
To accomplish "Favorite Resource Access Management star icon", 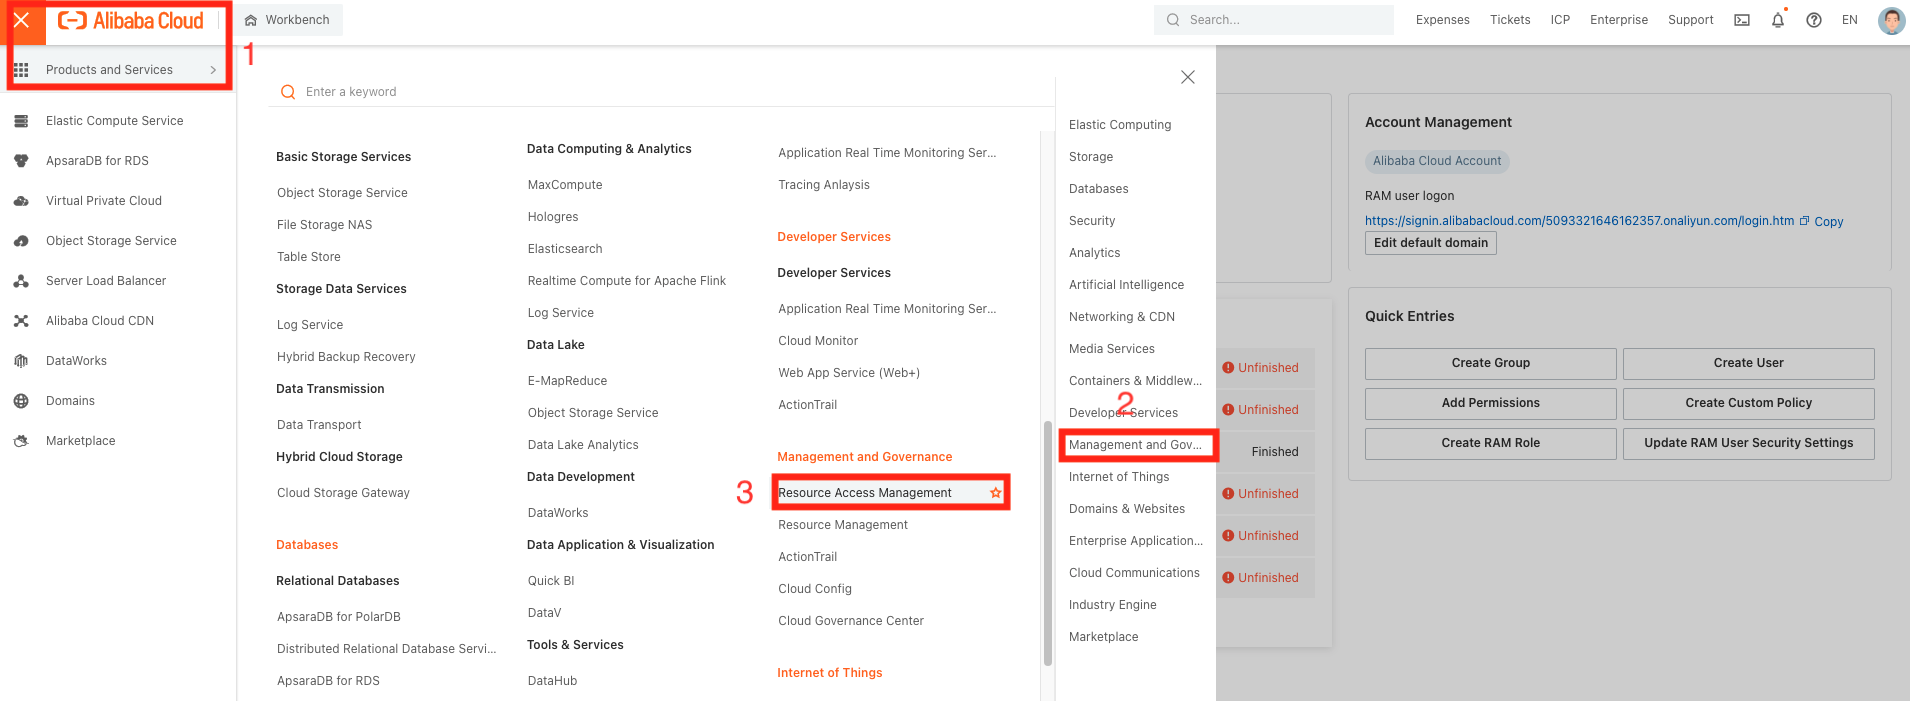I will 995,493.
